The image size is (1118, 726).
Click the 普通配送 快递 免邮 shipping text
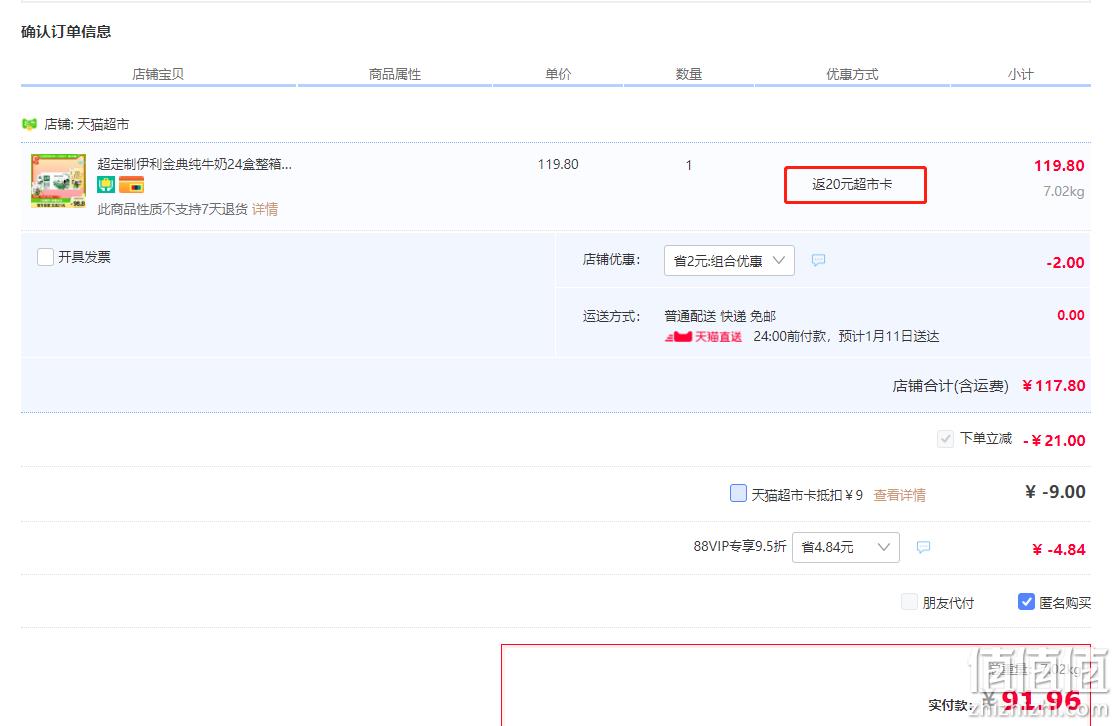coord(720,316)
